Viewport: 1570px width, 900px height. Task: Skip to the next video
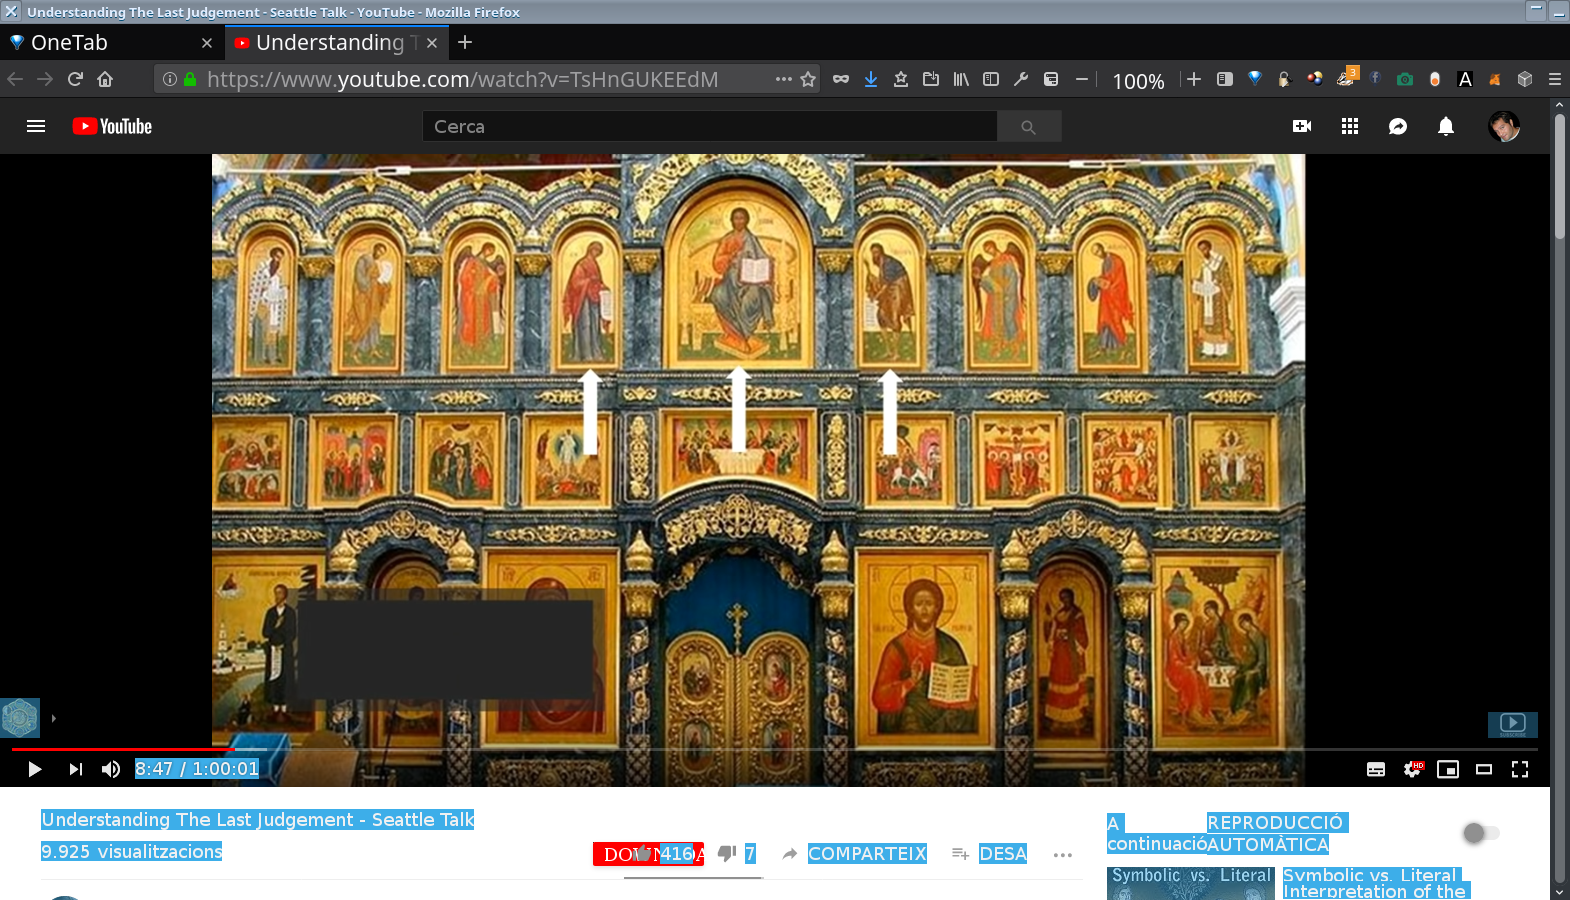pyautogui.click(x=75, y=769)
